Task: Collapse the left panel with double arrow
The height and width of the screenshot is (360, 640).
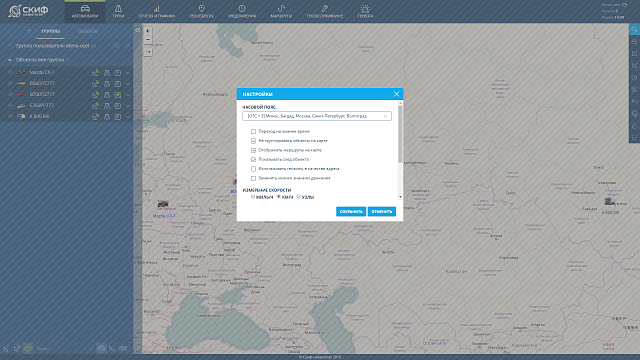Action: 138,30
